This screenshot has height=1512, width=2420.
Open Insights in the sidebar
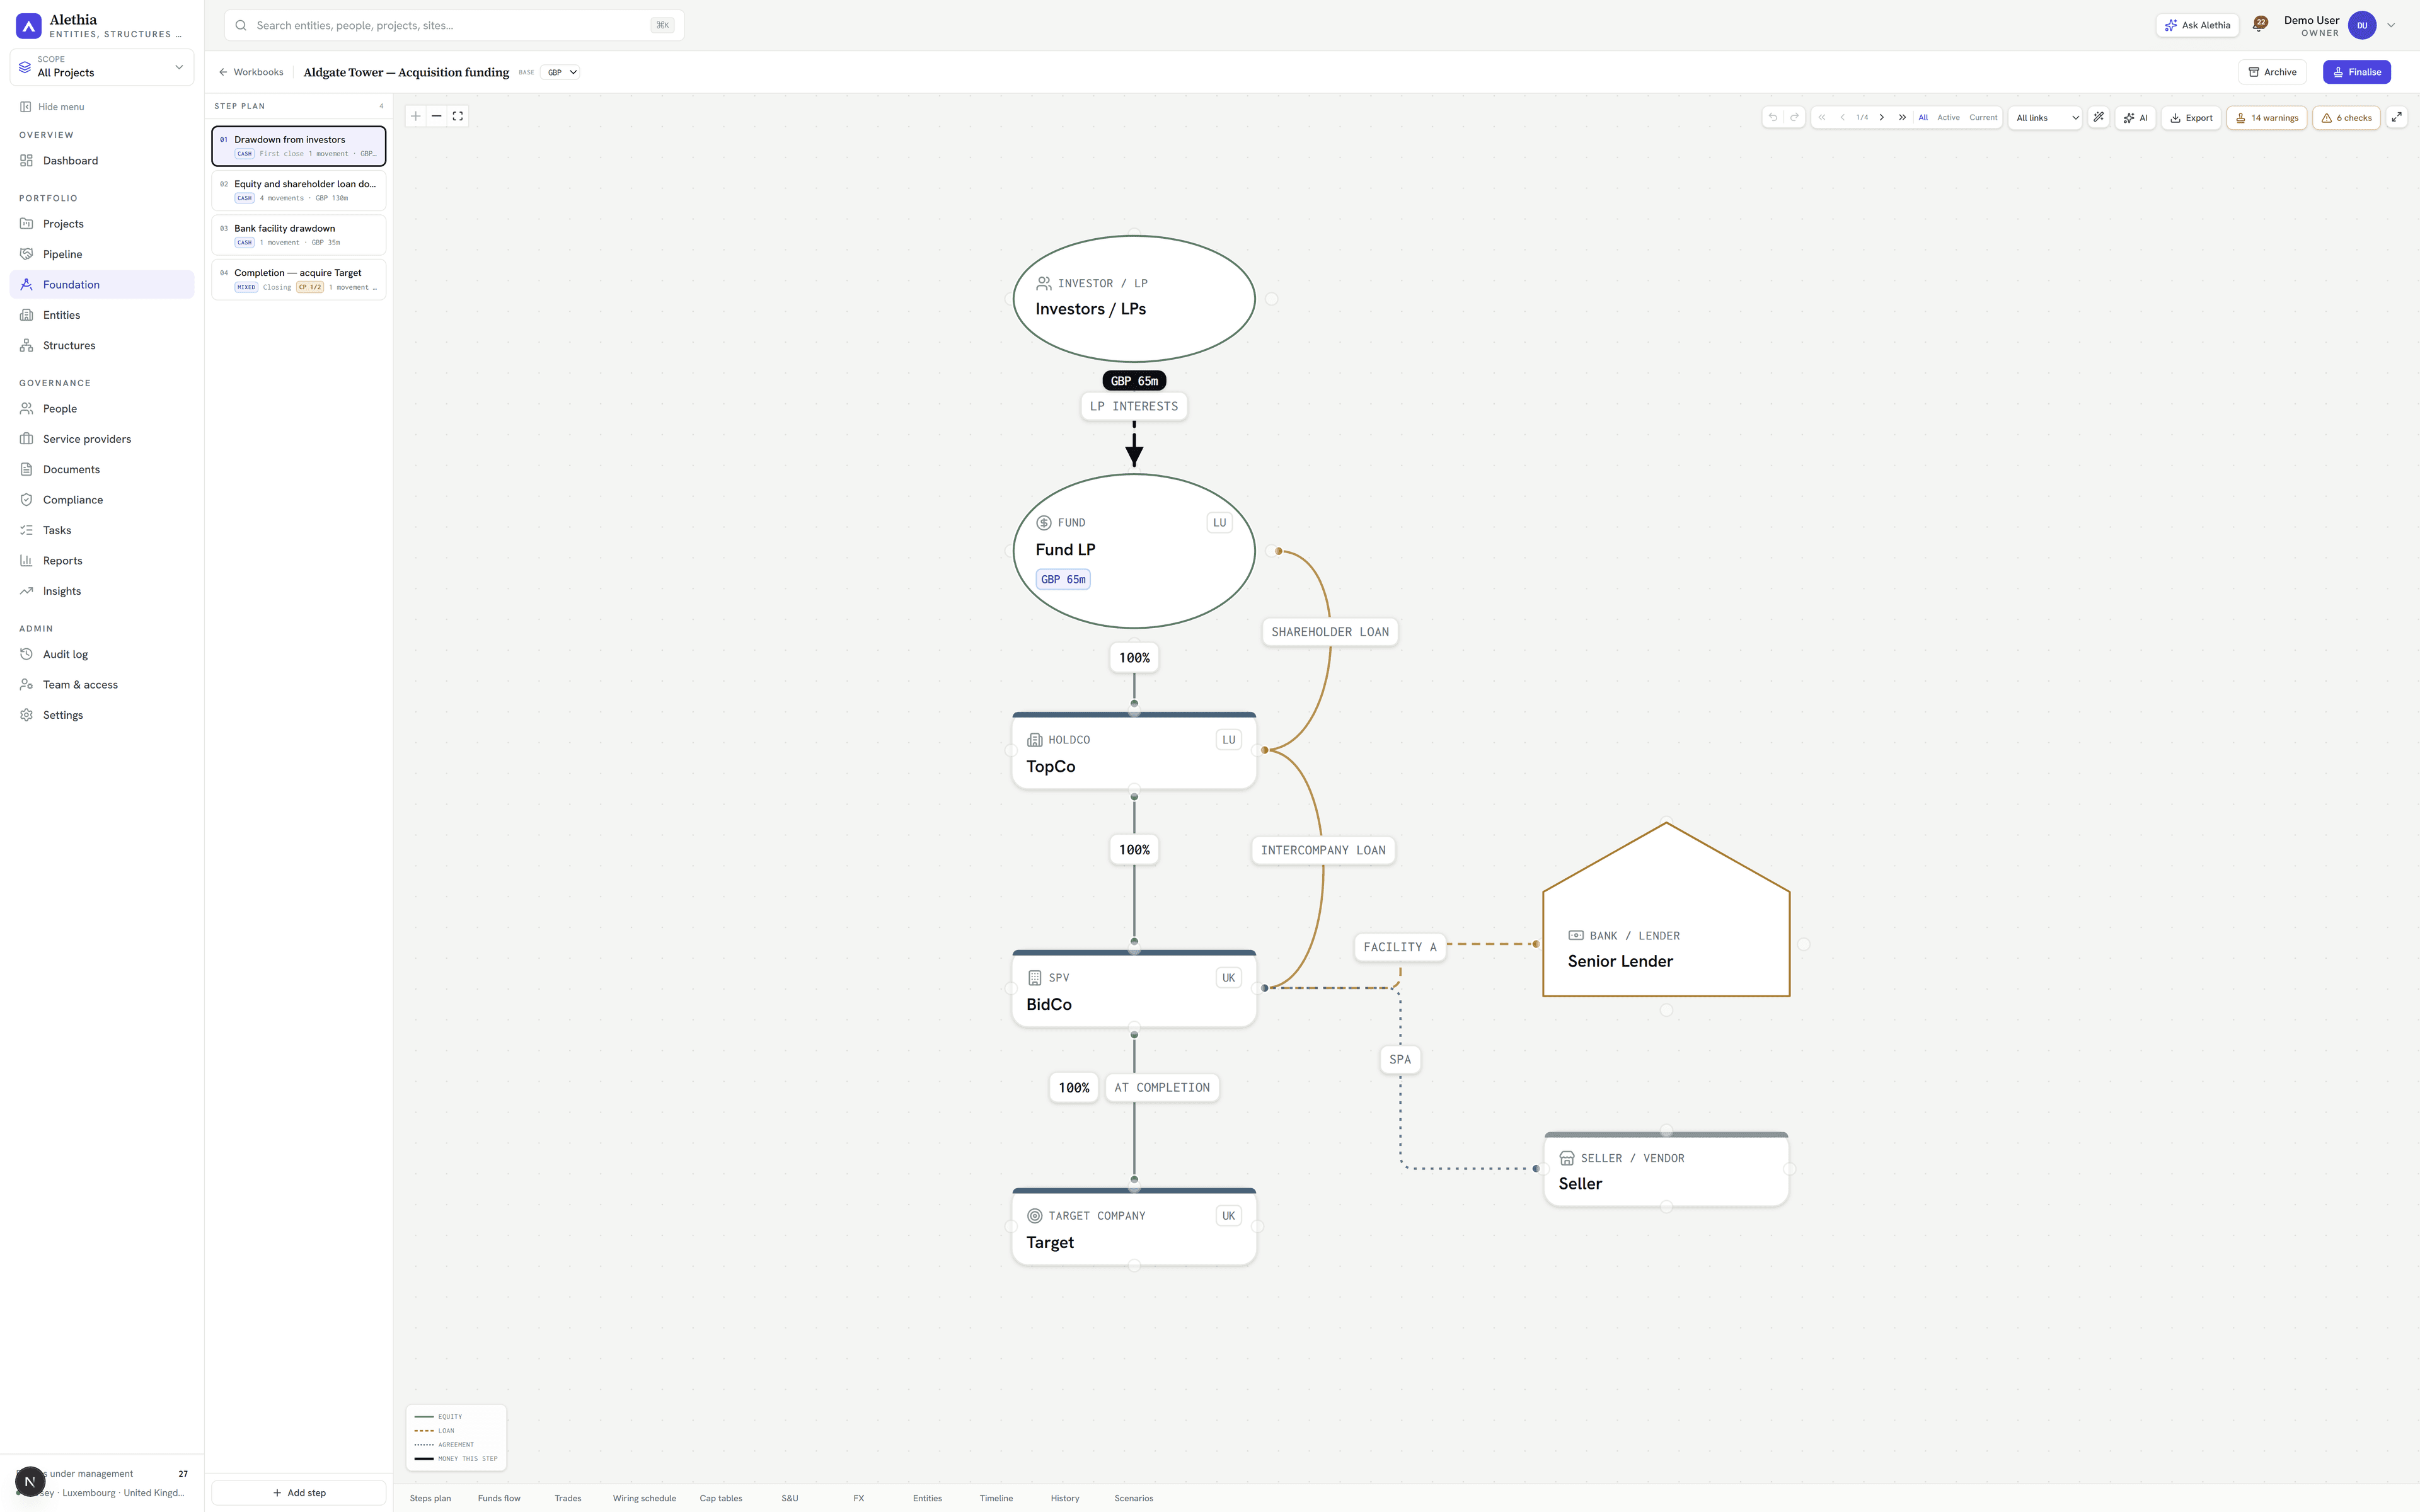[101, 591]
